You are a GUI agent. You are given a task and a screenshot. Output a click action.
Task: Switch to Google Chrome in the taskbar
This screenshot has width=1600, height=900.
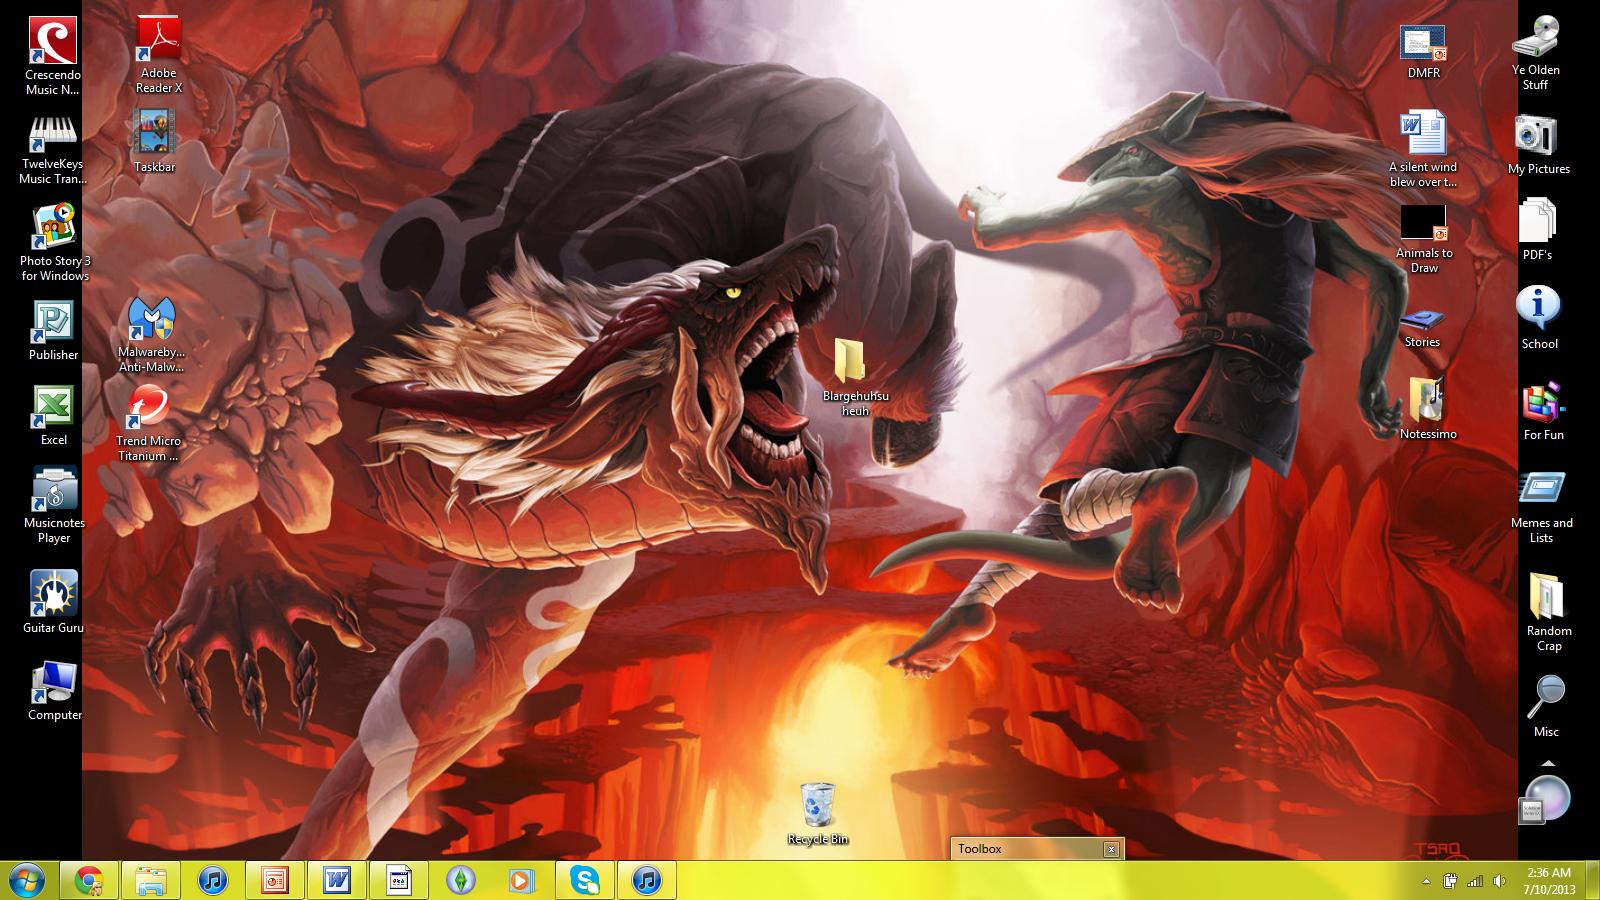coord(89,880)
